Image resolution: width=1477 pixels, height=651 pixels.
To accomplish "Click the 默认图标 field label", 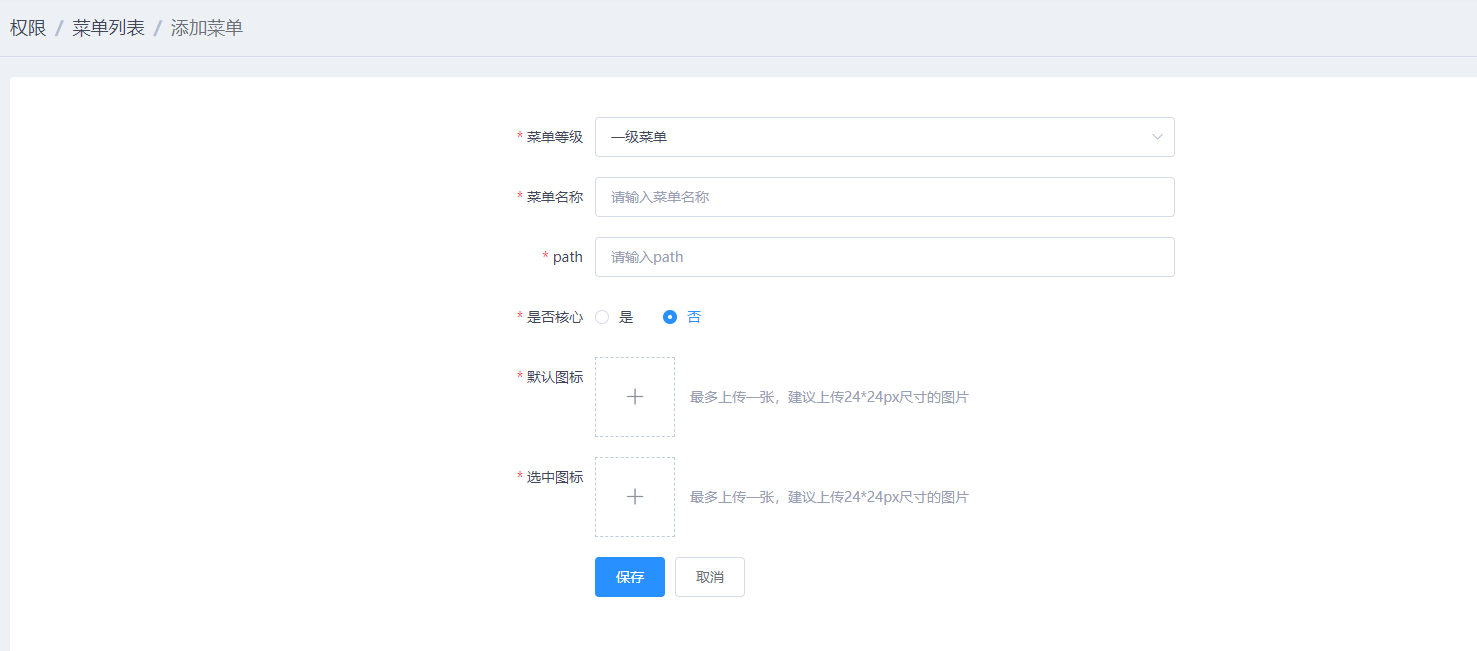I will point(554,377).
